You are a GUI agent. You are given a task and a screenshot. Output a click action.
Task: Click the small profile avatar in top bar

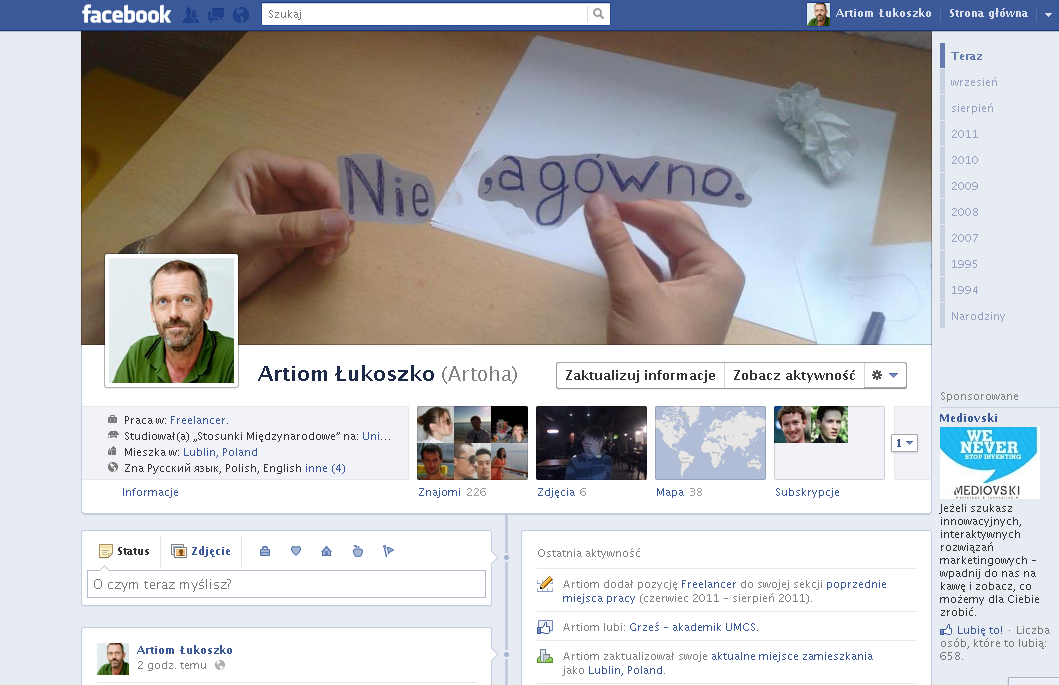pyautogui.click(x=818, y=14)
